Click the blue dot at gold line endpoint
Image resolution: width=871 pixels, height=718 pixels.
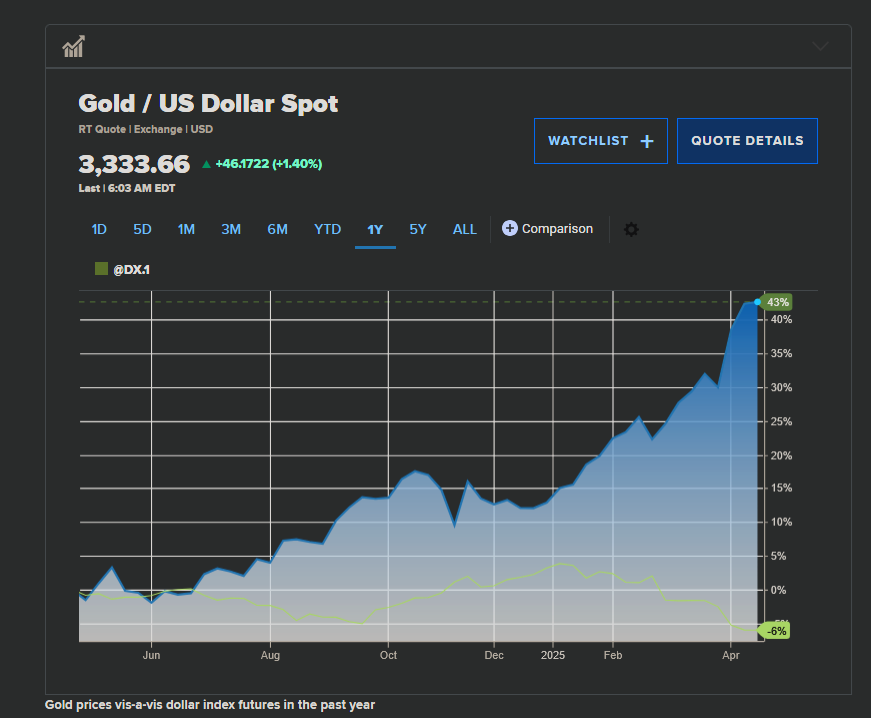pyautogui.click(x=758, y=301)
